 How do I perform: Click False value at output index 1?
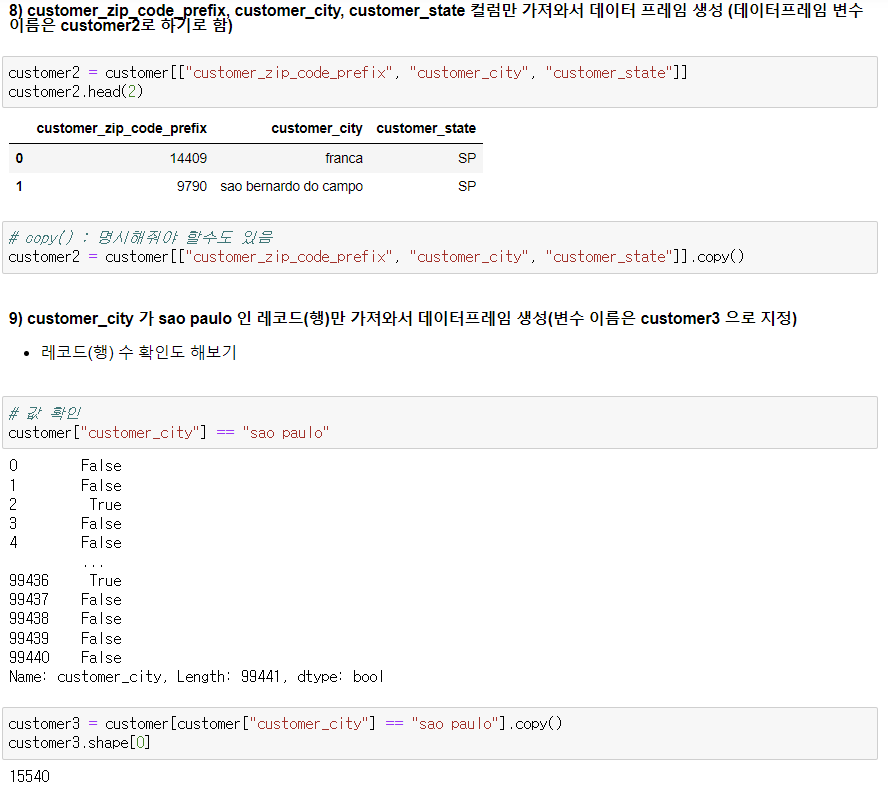click(101, 486)
